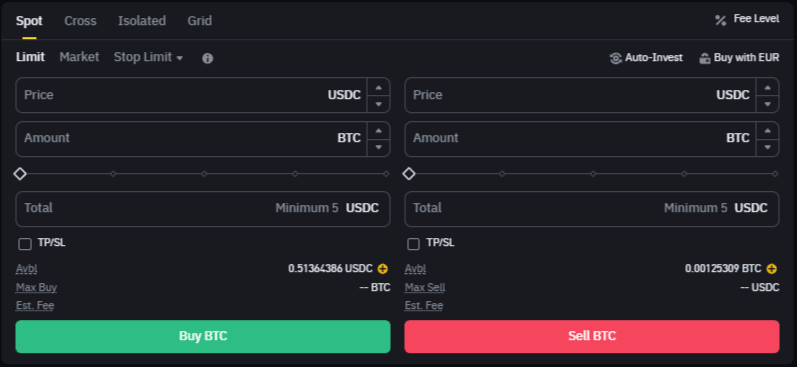Expand the Stop Limit dropdown
Image resolution: width=797 pixels, height=367 pixels.
148,57
